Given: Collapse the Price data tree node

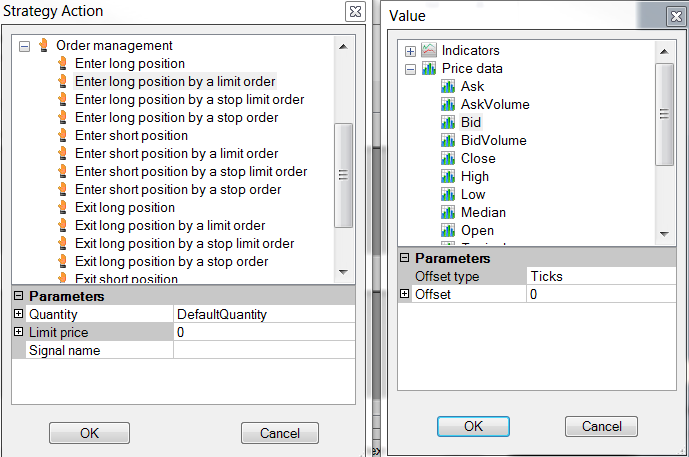Looking at the screenshot, I should click(410, 69).
